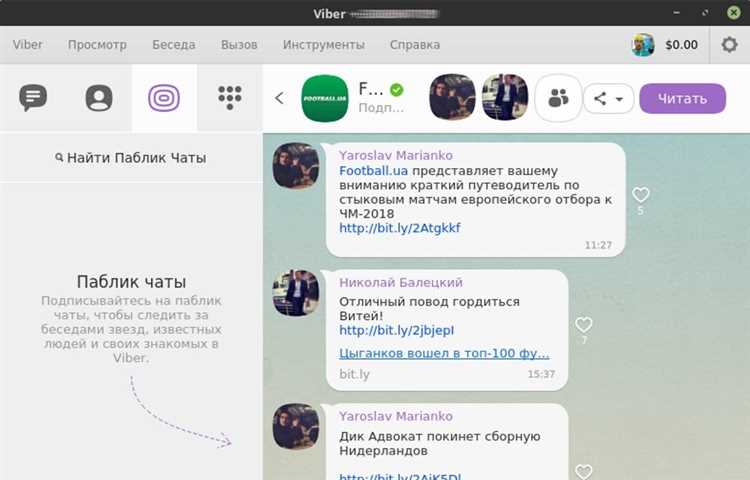The width and height of the screenshot is (750, 480).
Task: Open the Инструменты menu
Action: tap(323, 45)
